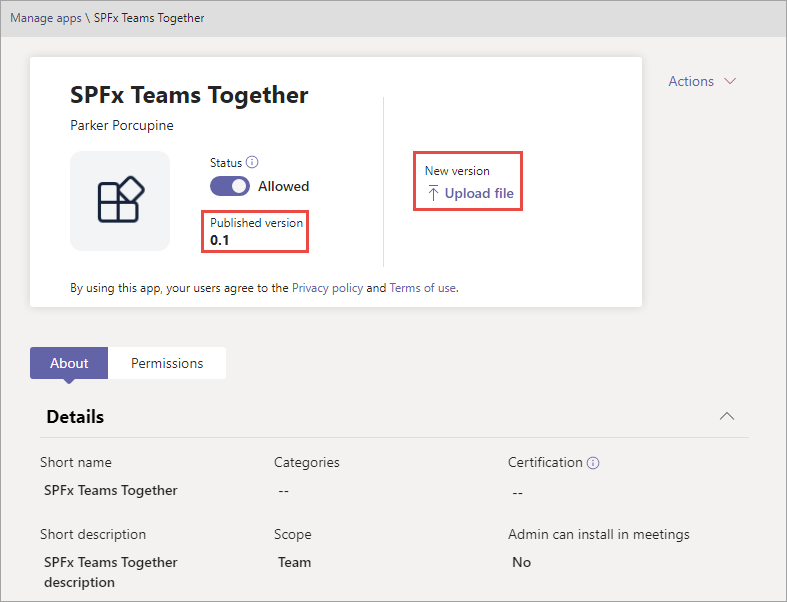Click the Certification info icon
The width and height of the screenshot is (787, 602).
pyautogui.click(x=593, y=463)
